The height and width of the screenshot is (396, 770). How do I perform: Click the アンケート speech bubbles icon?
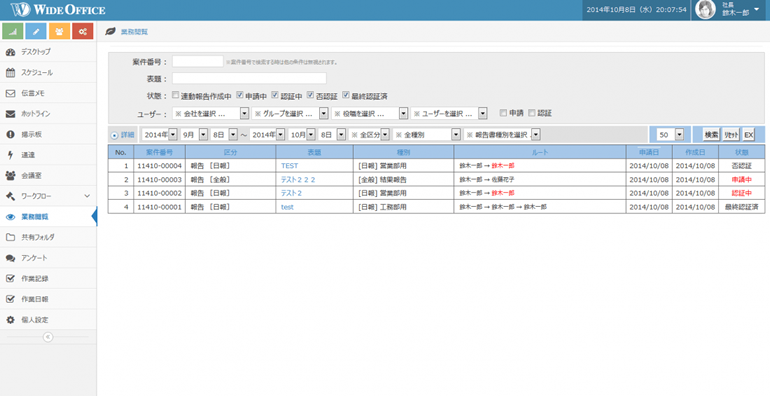(10, 258)
